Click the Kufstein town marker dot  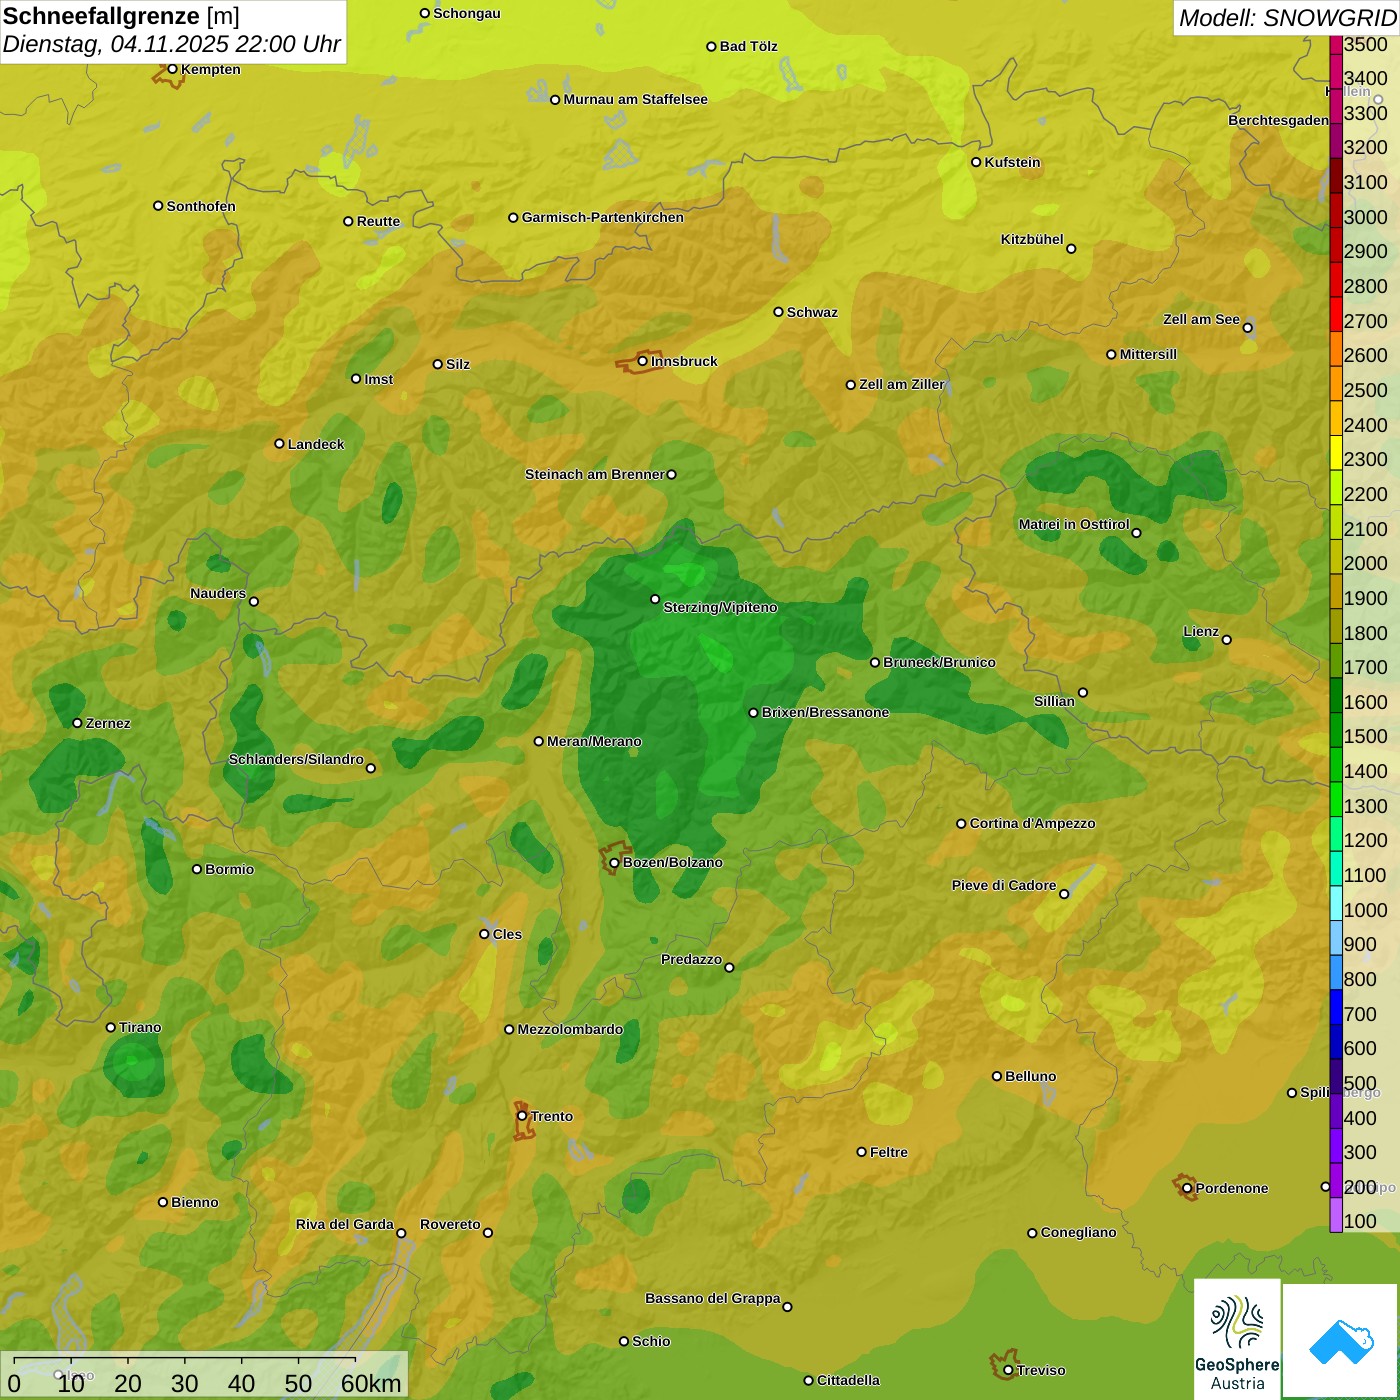pos(976,162)
